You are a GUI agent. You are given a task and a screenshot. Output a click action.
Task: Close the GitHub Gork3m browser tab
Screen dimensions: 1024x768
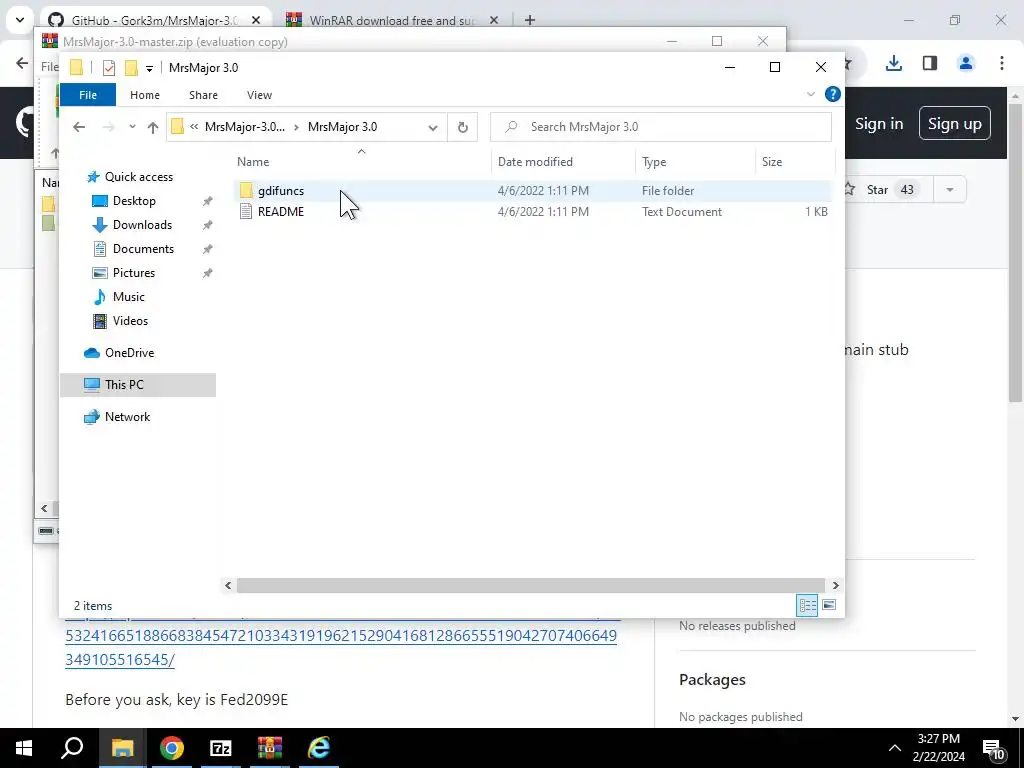[256, 20]
